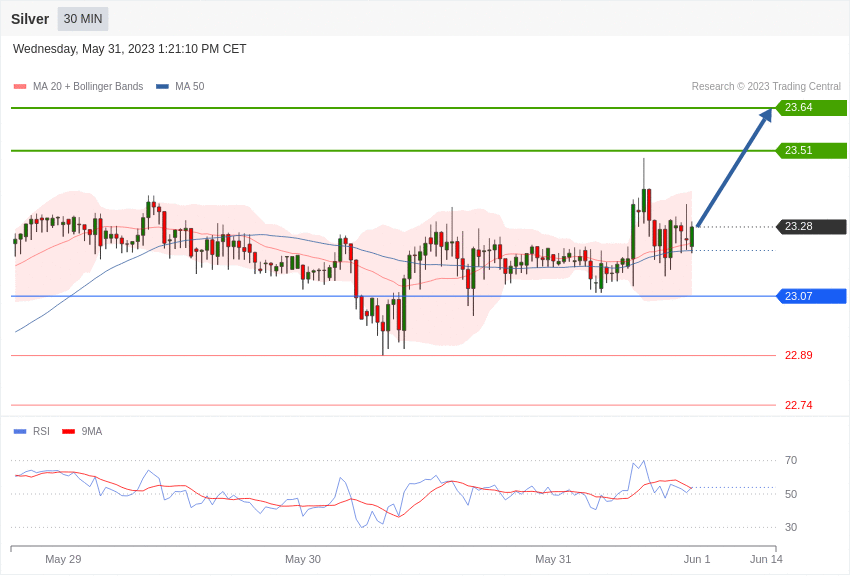
Task: Click the MA 50 blue legend swatch
Action: 163,87
